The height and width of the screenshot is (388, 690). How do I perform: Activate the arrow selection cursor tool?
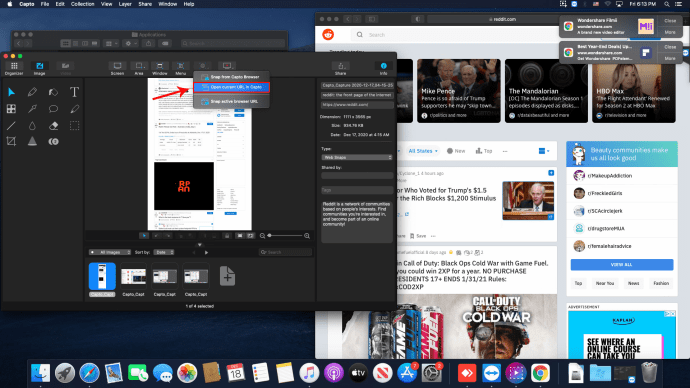[11, 92]
